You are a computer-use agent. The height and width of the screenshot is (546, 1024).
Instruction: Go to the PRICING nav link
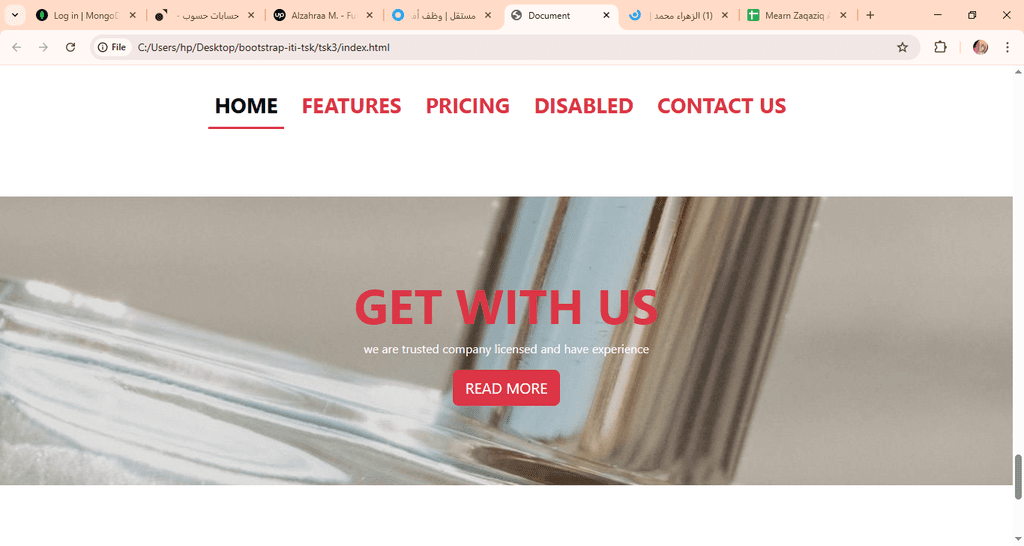coord(468,106)
